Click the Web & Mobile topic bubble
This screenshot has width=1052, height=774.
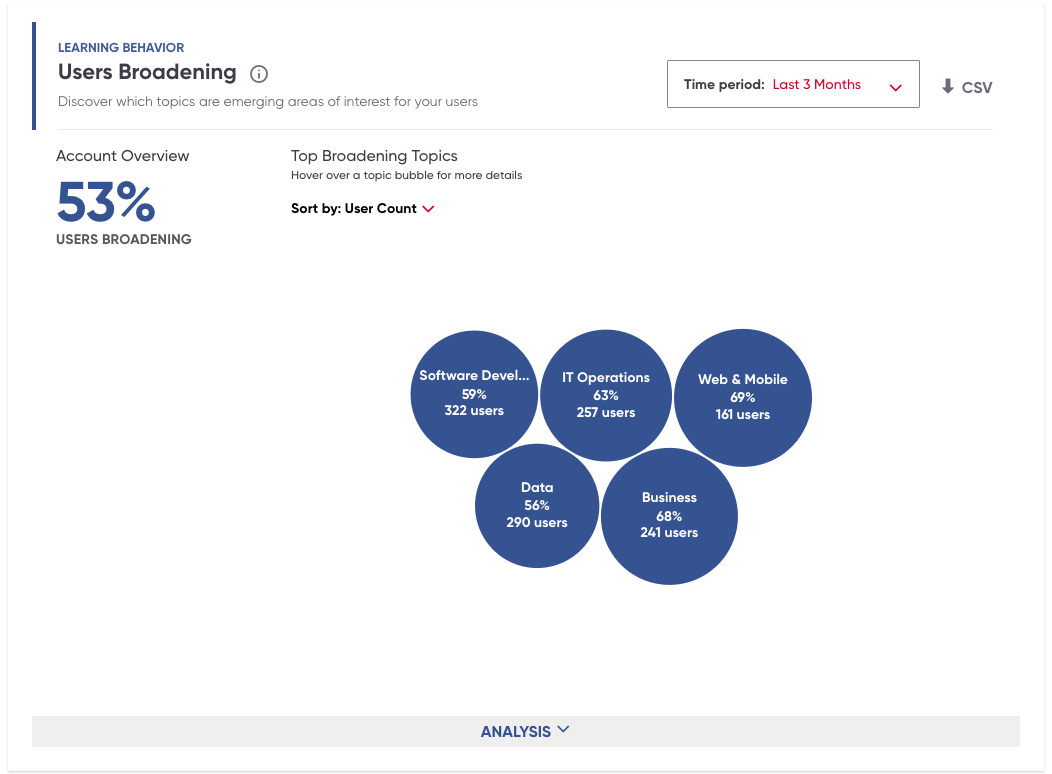click(x=742, y=397)
